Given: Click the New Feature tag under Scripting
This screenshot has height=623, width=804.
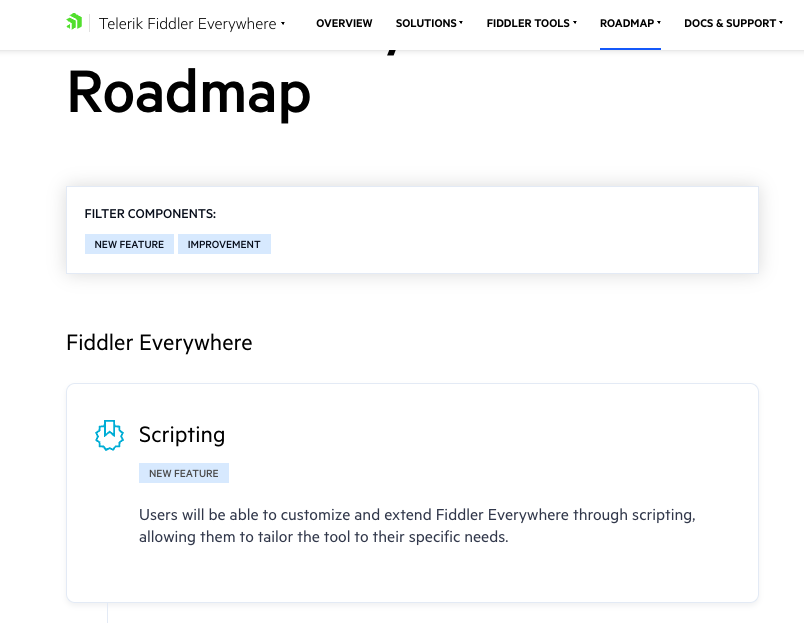Looking at the screenshot, I should (x=184, y=473).
